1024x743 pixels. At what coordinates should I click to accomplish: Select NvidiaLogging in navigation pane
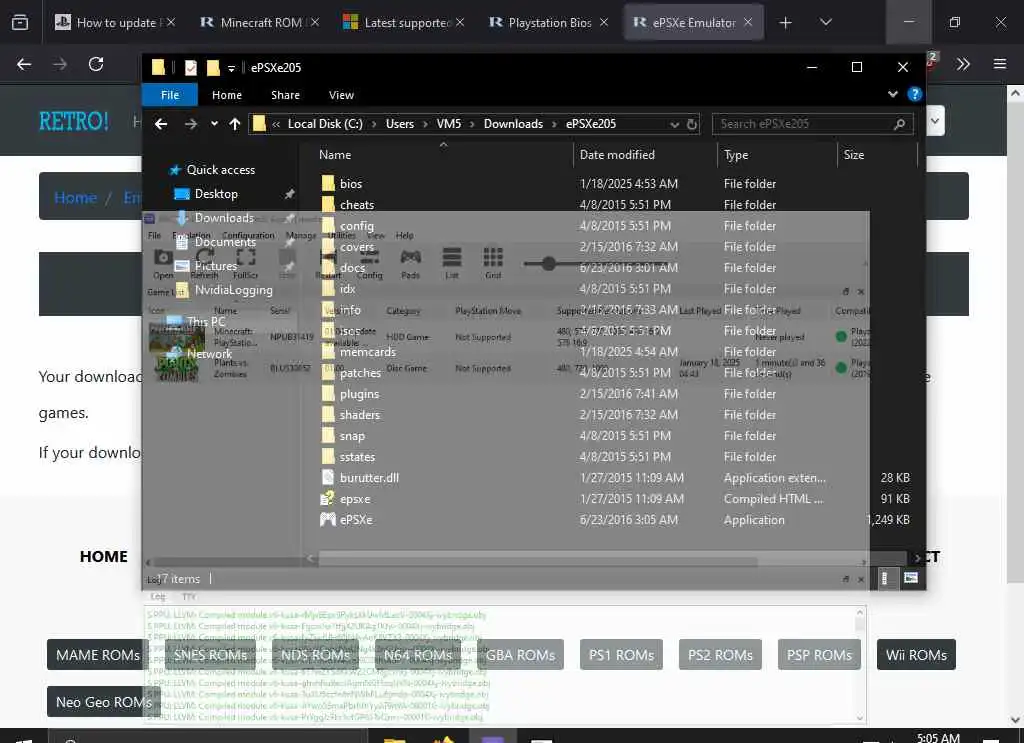pos(233,290)
